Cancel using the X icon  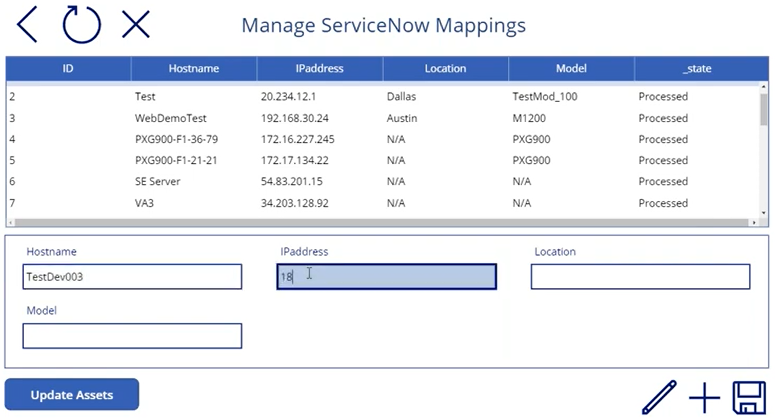(x=136, y=25)
